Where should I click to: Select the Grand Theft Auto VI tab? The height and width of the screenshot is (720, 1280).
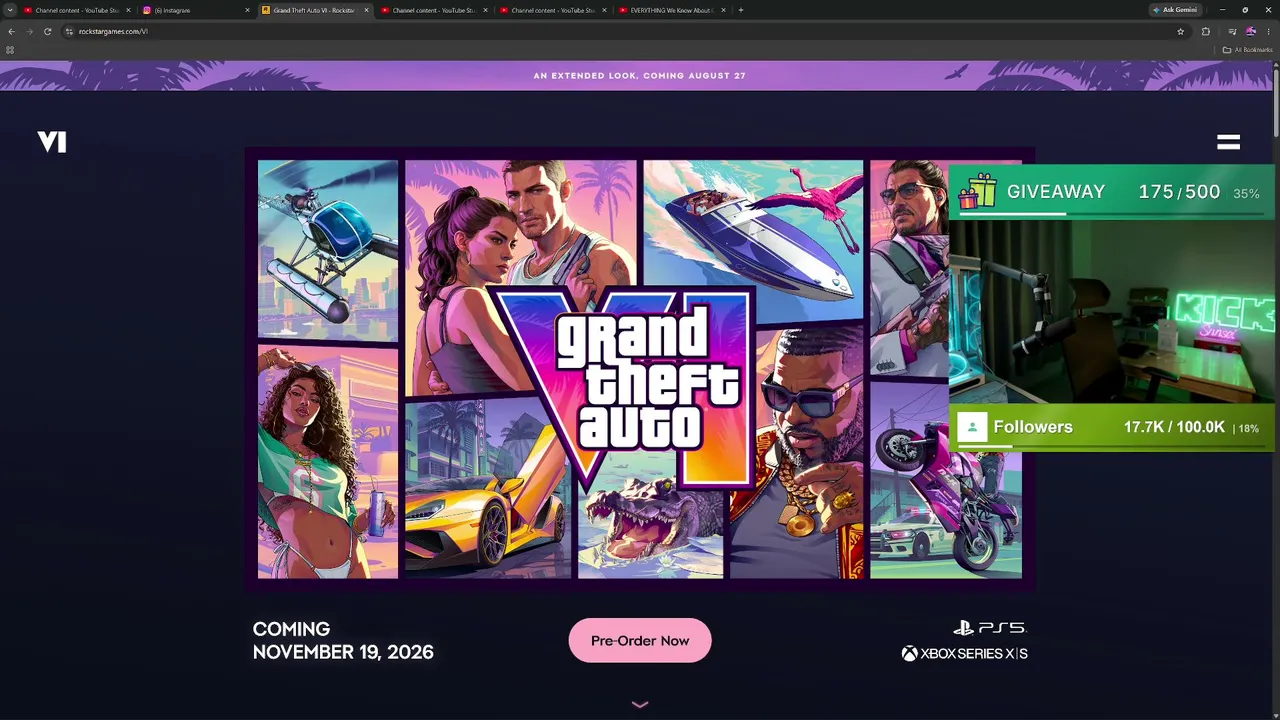coord(314,10)
